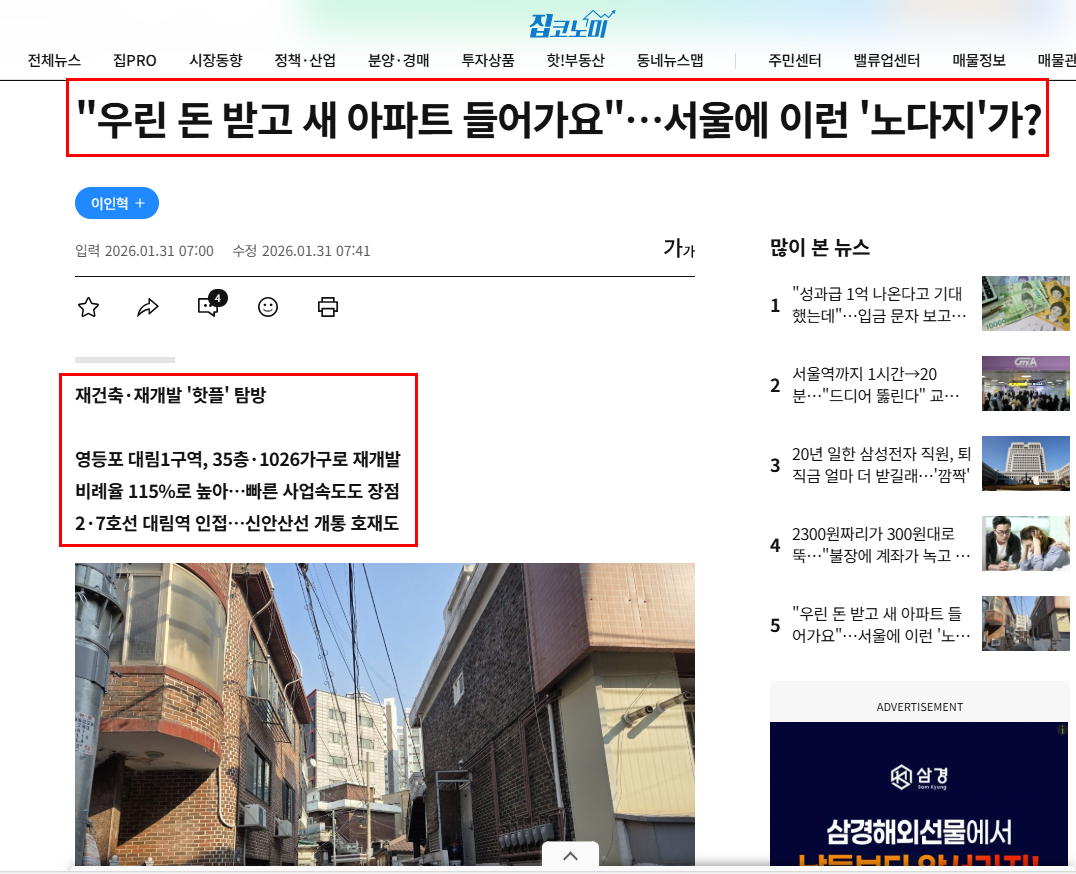Open 투자상품 menu
This screenshot has width=1076, height=874.
tap(488, 60)
